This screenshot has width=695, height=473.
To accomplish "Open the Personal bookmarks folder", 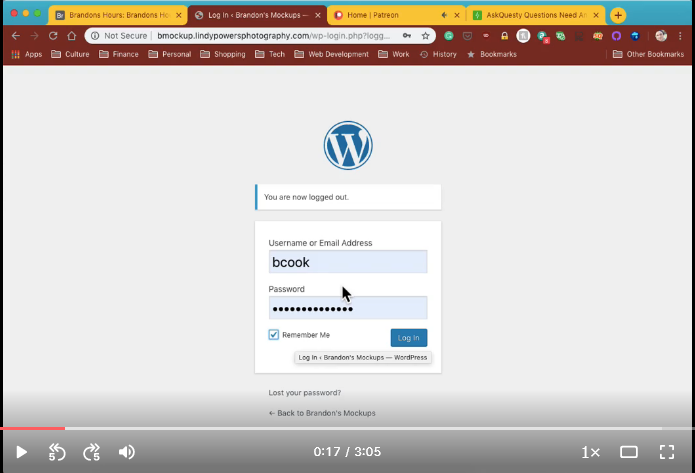I will [x=170, y=54].
